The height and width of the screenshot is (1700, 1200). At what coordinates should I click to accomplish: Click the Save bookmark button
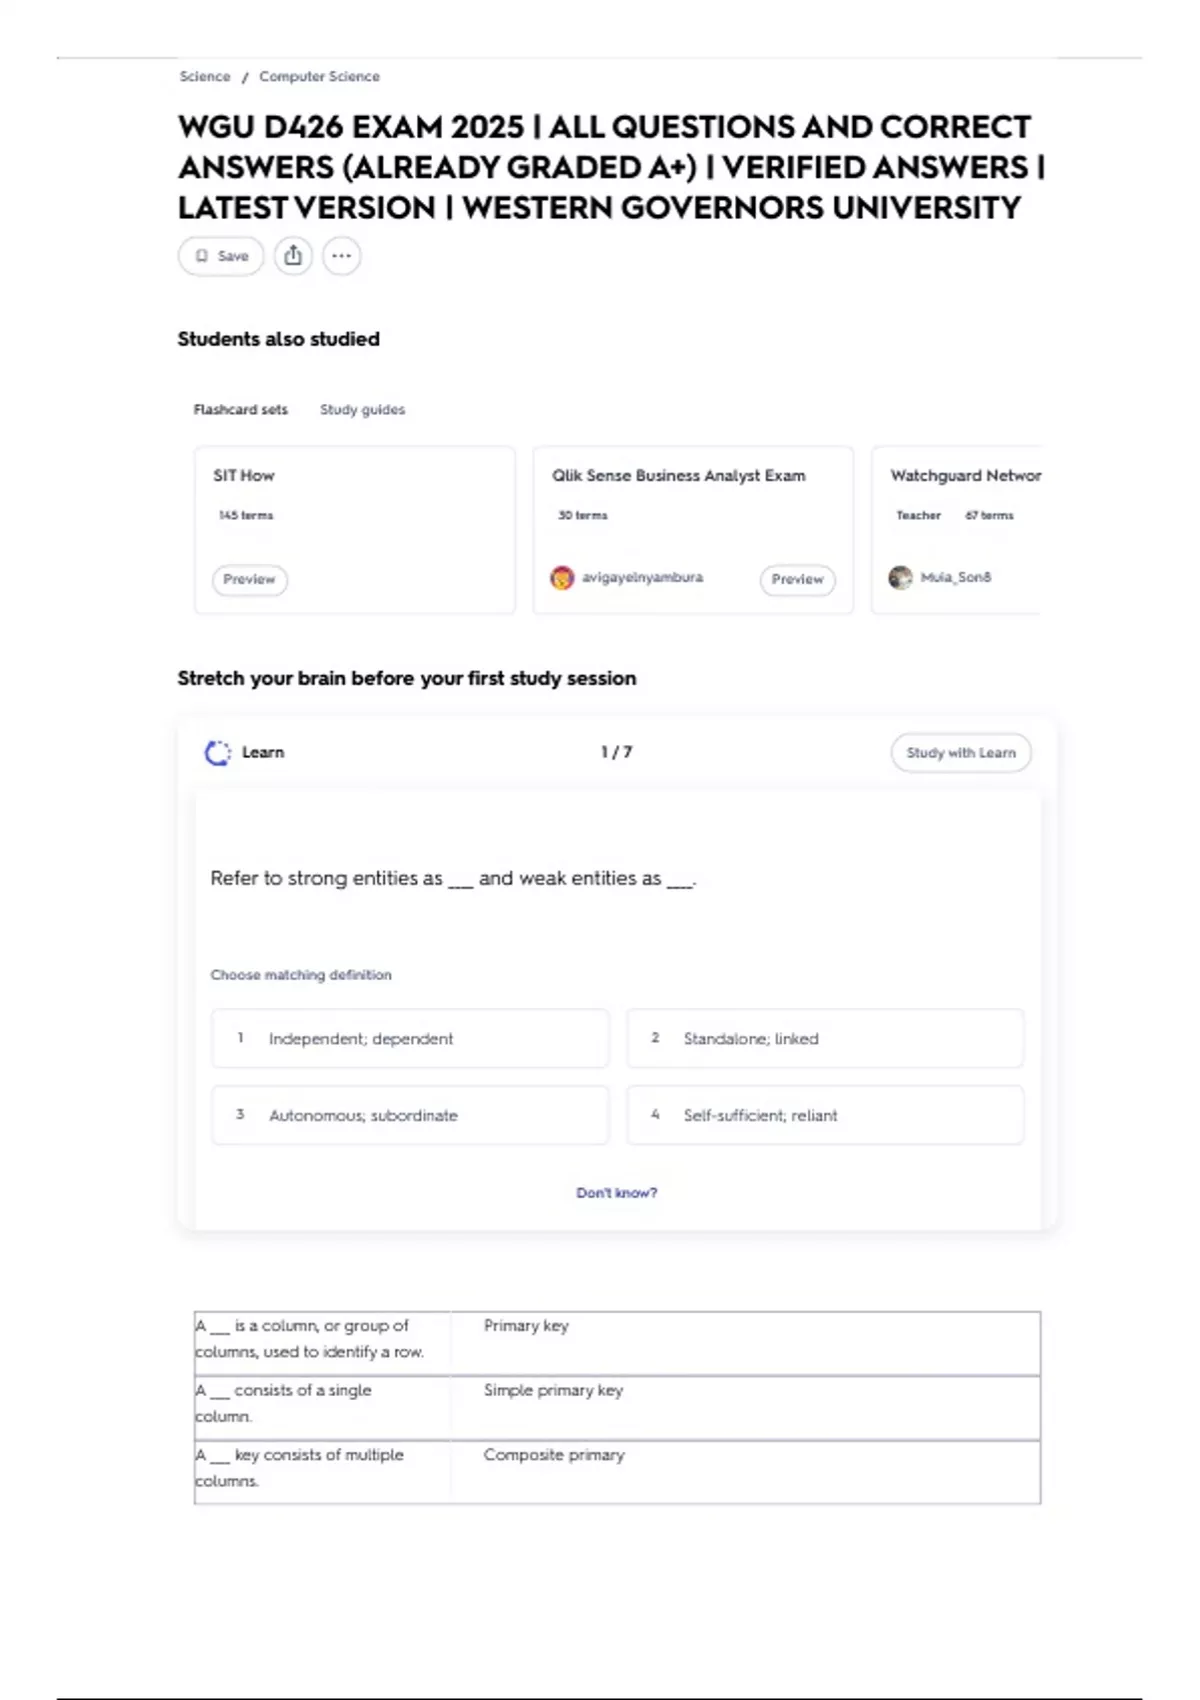(221, 256)
